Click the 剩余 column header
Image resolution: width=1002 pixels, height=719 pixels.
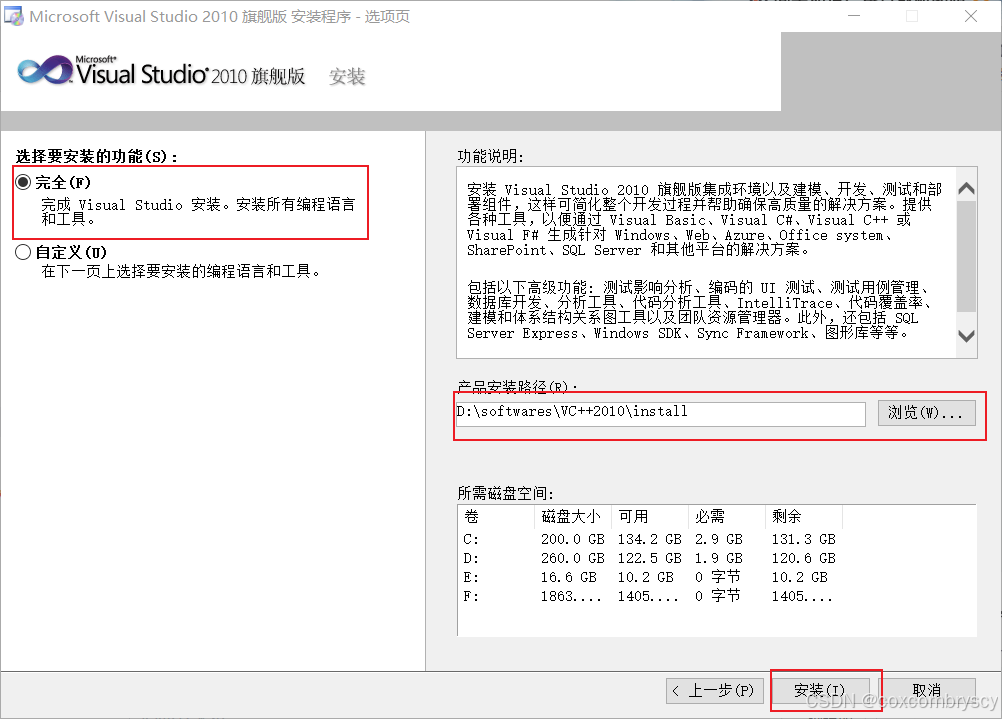(804, 516)
